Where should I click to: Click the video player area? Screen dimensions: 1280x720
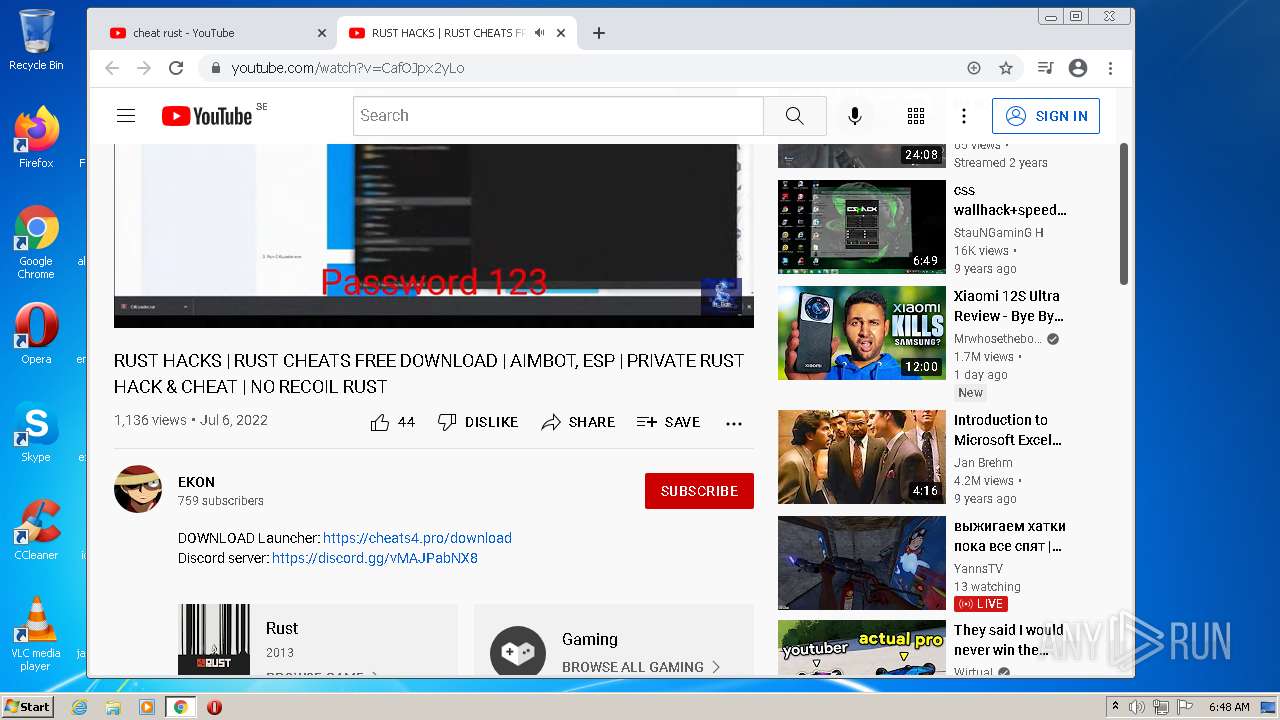[x=434, y=235]
